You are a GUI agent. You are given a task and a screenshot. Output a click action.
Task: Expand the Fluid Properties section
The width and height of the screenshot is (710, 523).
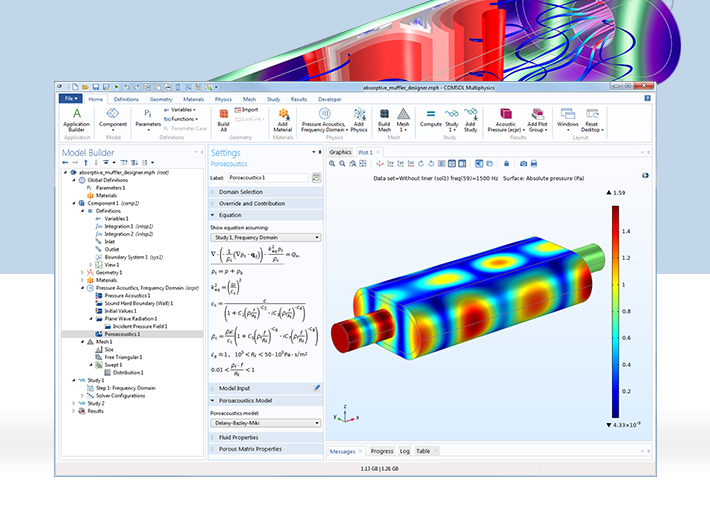pos(266,437)
